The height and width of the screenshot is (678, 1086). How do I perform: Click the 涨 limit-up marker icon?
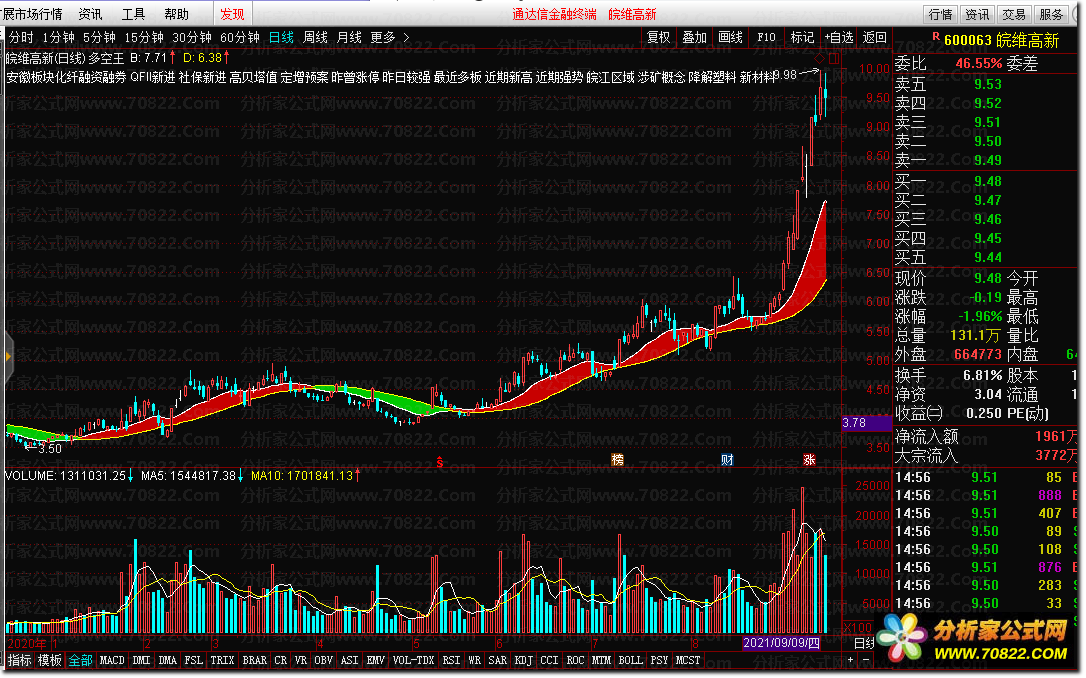click(809, 460)
